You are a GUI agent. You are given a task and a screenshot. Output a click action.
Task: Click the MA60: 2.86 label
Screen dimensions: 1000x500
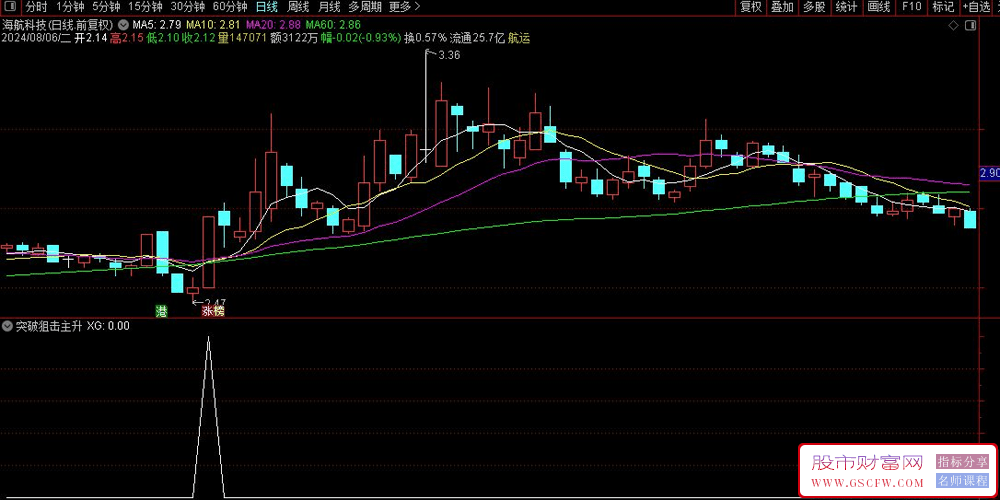click(x=333, y=25)
